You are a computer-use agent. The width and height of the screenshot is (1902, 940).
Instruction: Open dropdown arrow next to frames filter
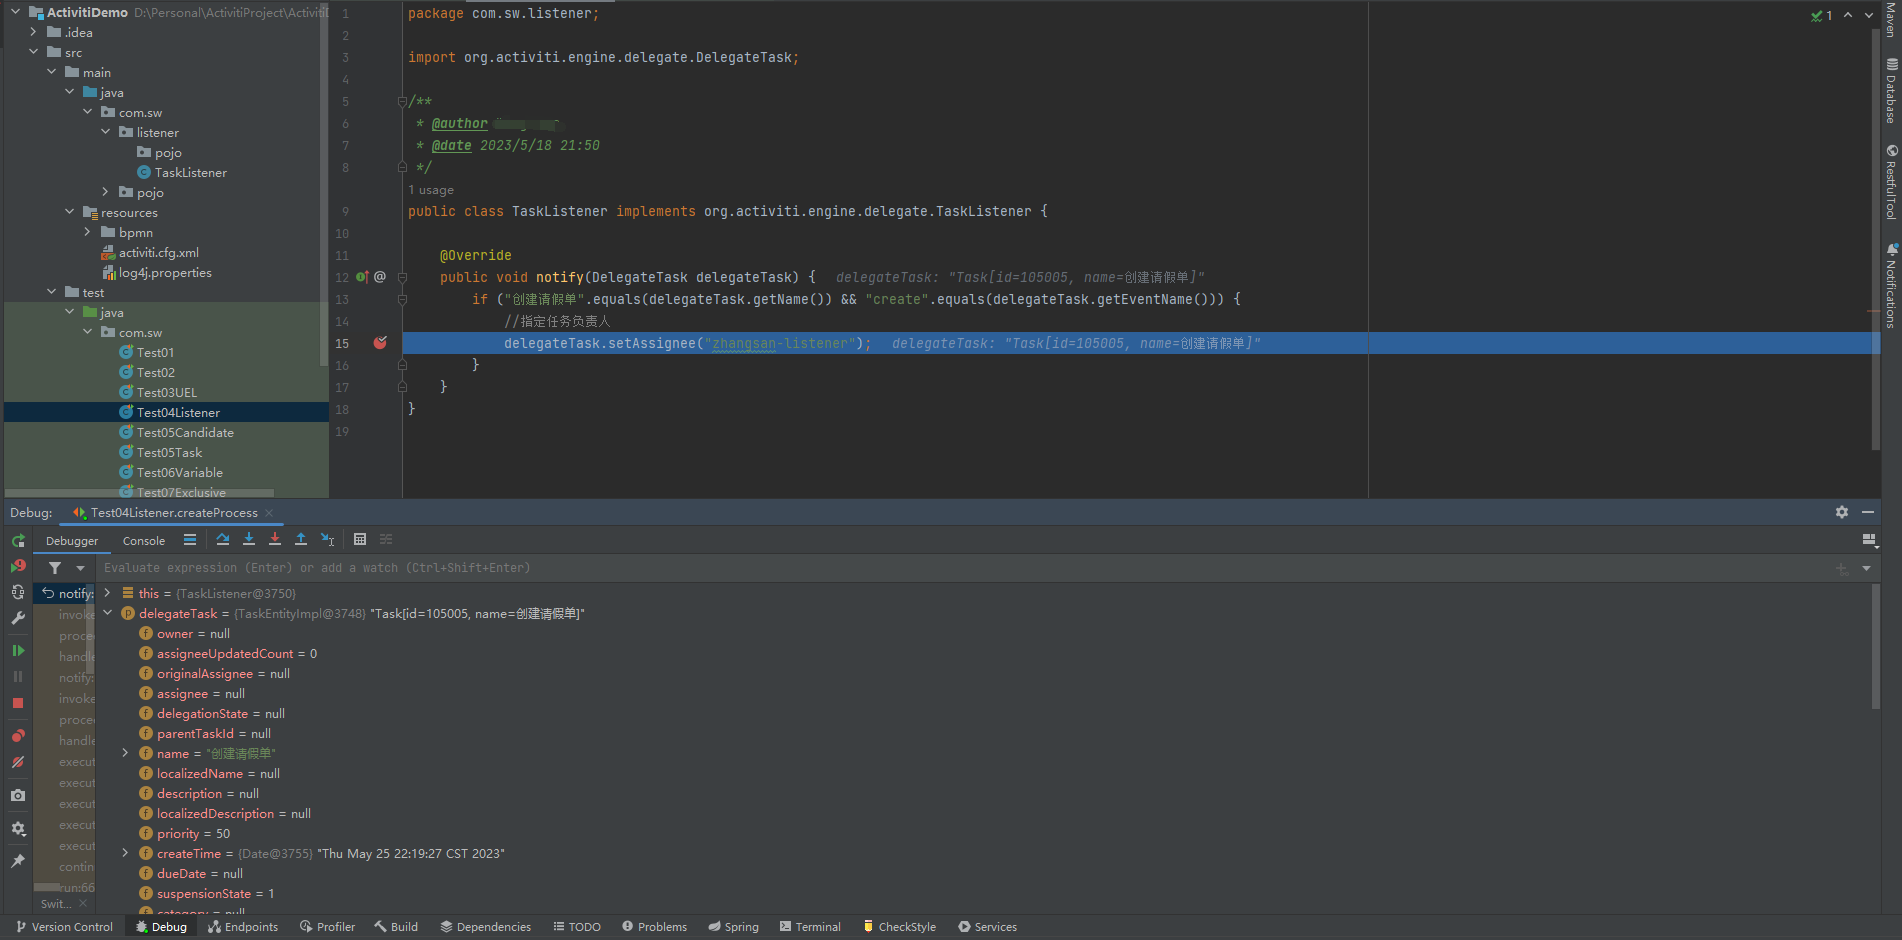(81, 568)
